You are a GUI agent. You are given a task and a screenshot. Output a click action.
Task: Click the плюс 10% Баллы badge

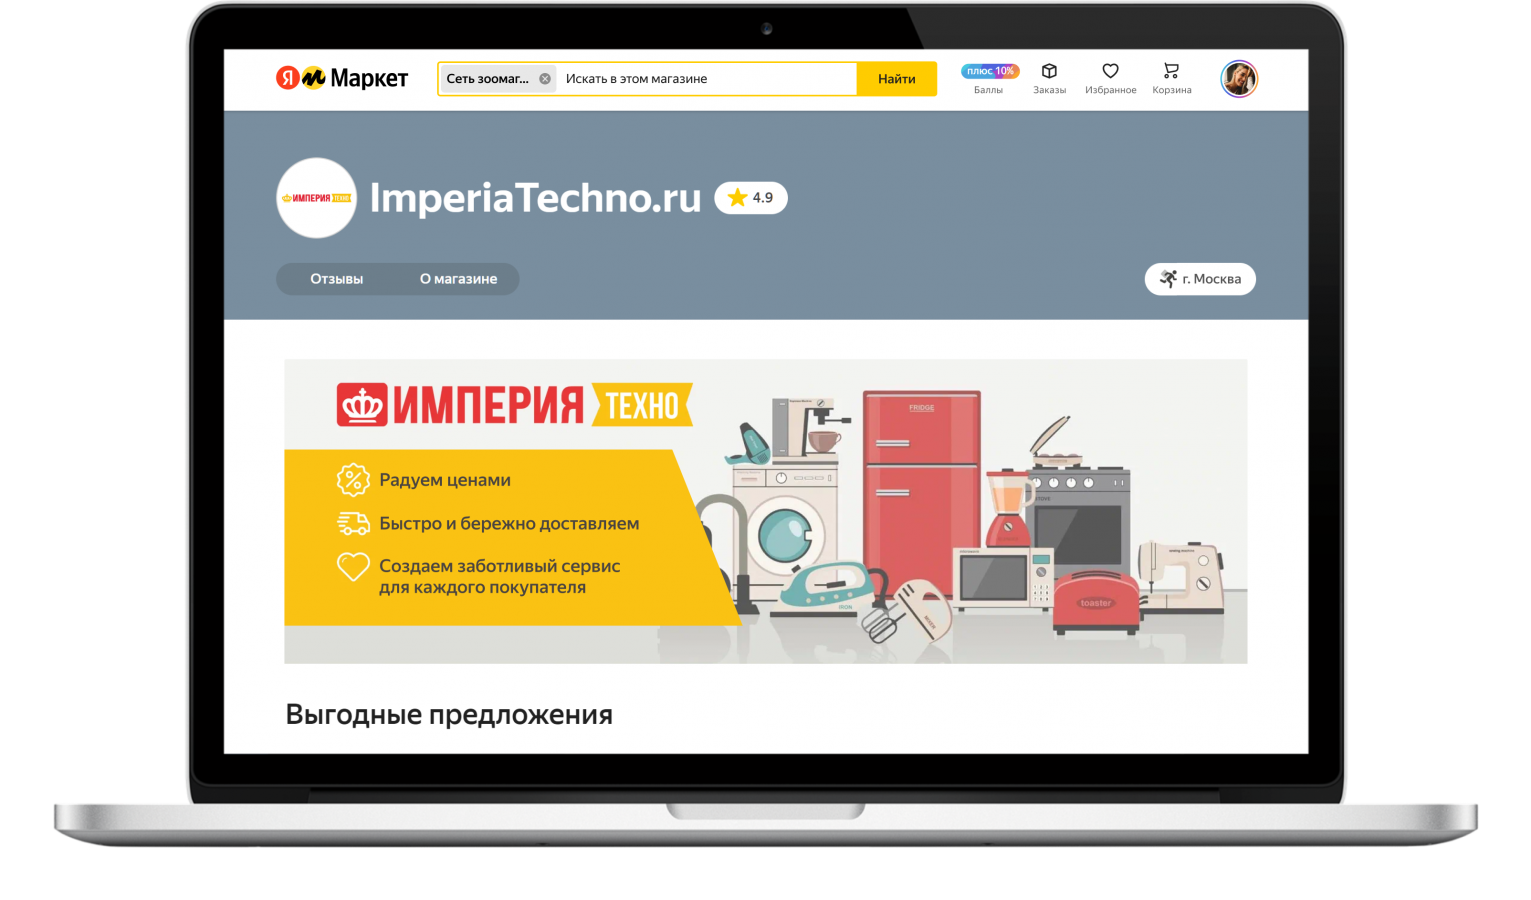[990, 71]
